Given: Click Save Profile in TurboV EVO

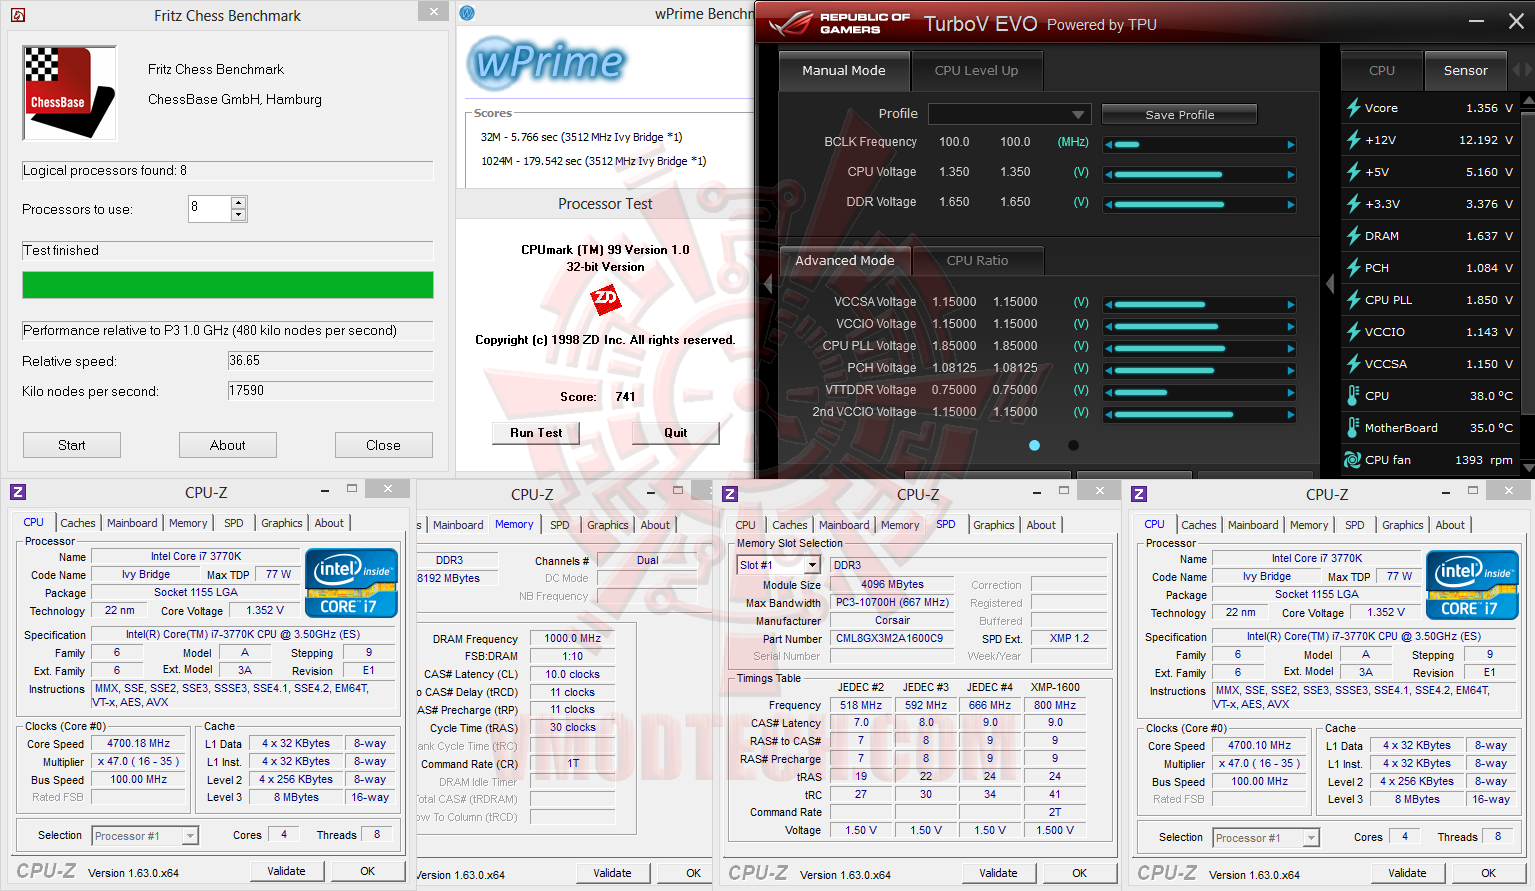Looking at the screenshot, I should pos(1180,115).
